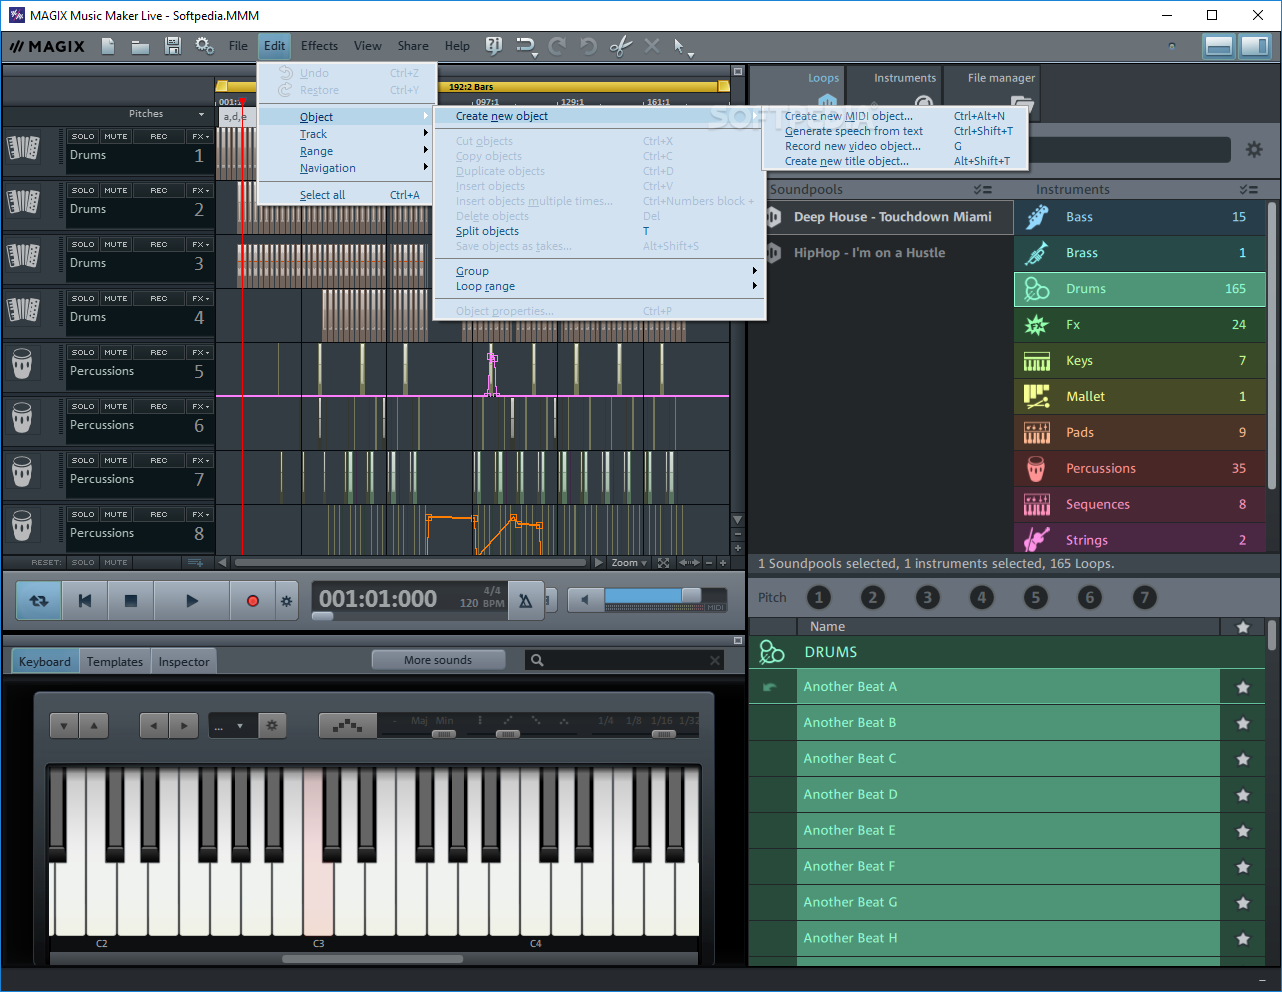1282x992 pixels.
Task: Click the 192:2 Bars range marker
Action: [472, 87]
